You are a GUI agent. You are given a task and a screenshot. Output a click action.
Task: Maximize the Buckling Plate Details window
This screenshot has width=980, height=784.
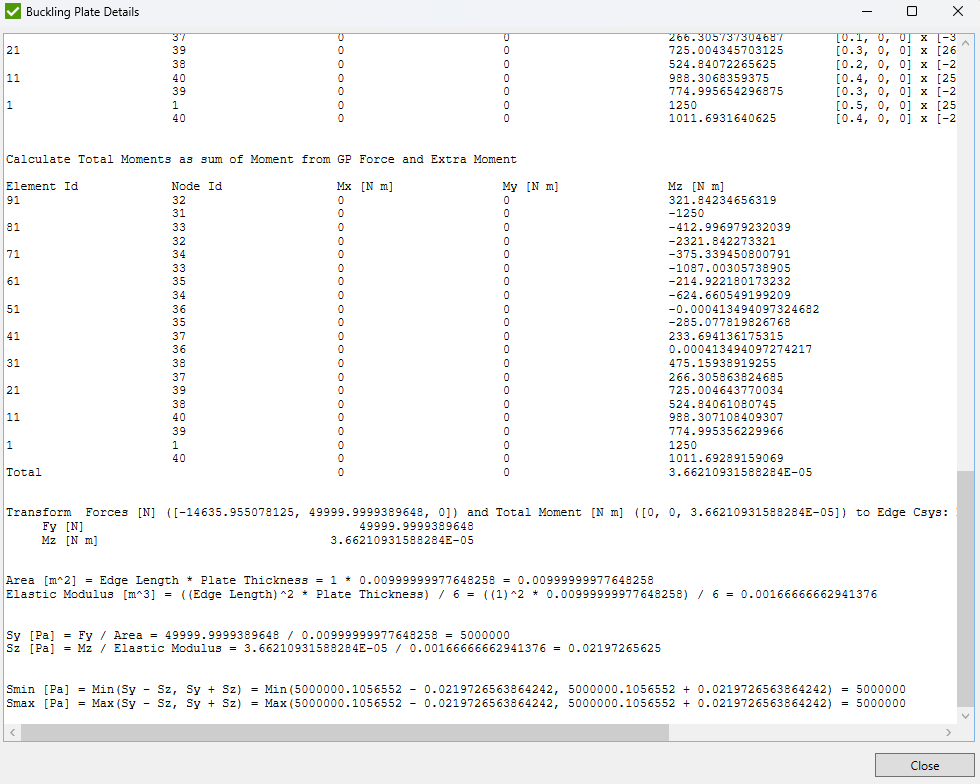point(911,11)
